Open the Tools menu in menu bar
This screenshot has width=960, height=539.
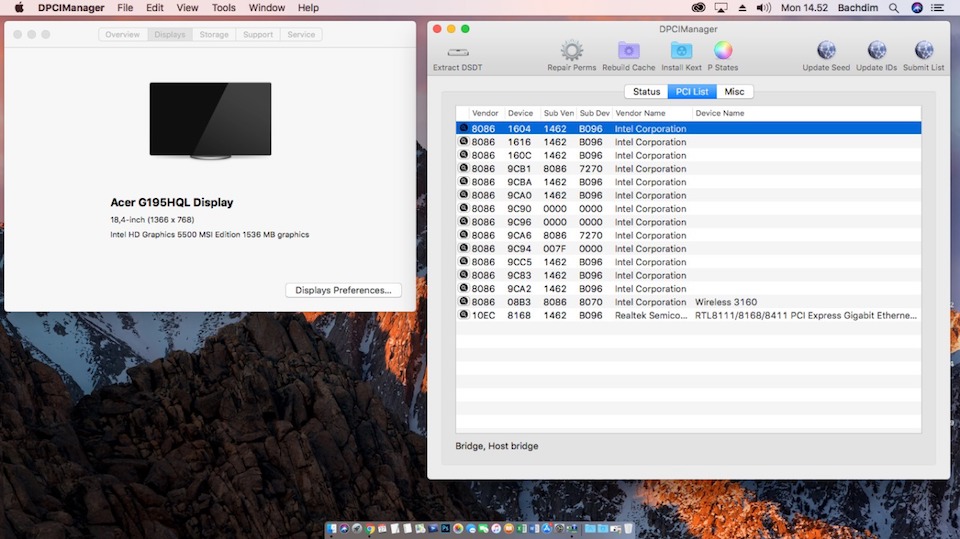coord(224,8)
